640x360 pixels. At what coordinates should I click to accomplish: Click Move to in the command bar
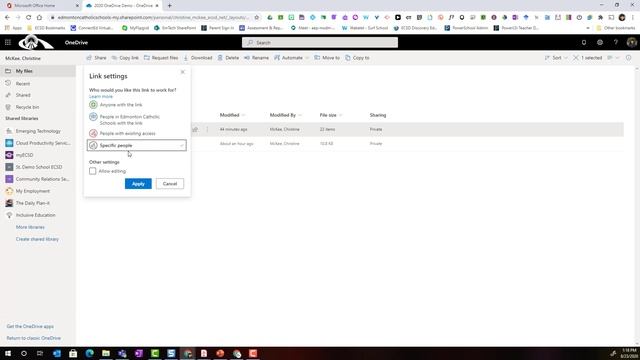pyautogui.click(x=327, y=58)
